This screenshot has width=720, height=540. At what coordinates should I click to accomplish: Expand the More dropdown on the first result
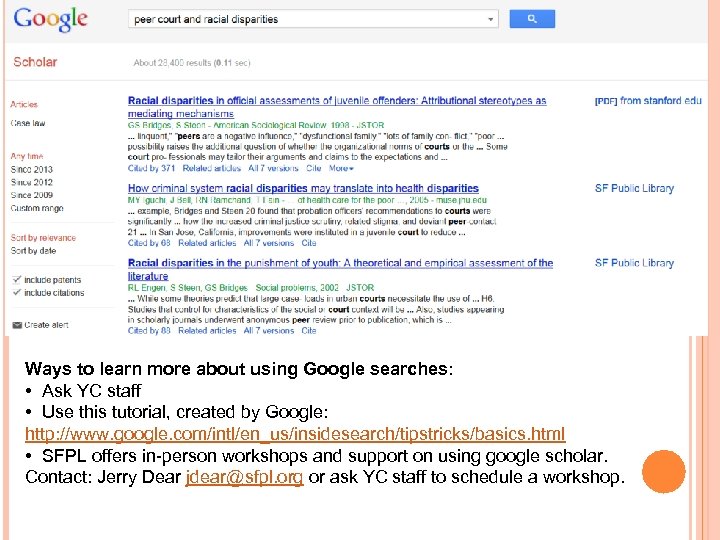(x=341, y=169)
